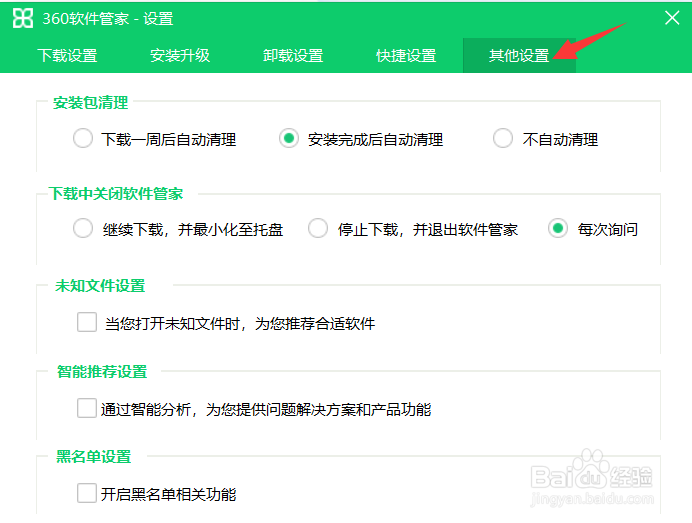Choose 安装完成后自动清理 radio button
This screenshot has height=523, width=692.
tap(289, 138)
